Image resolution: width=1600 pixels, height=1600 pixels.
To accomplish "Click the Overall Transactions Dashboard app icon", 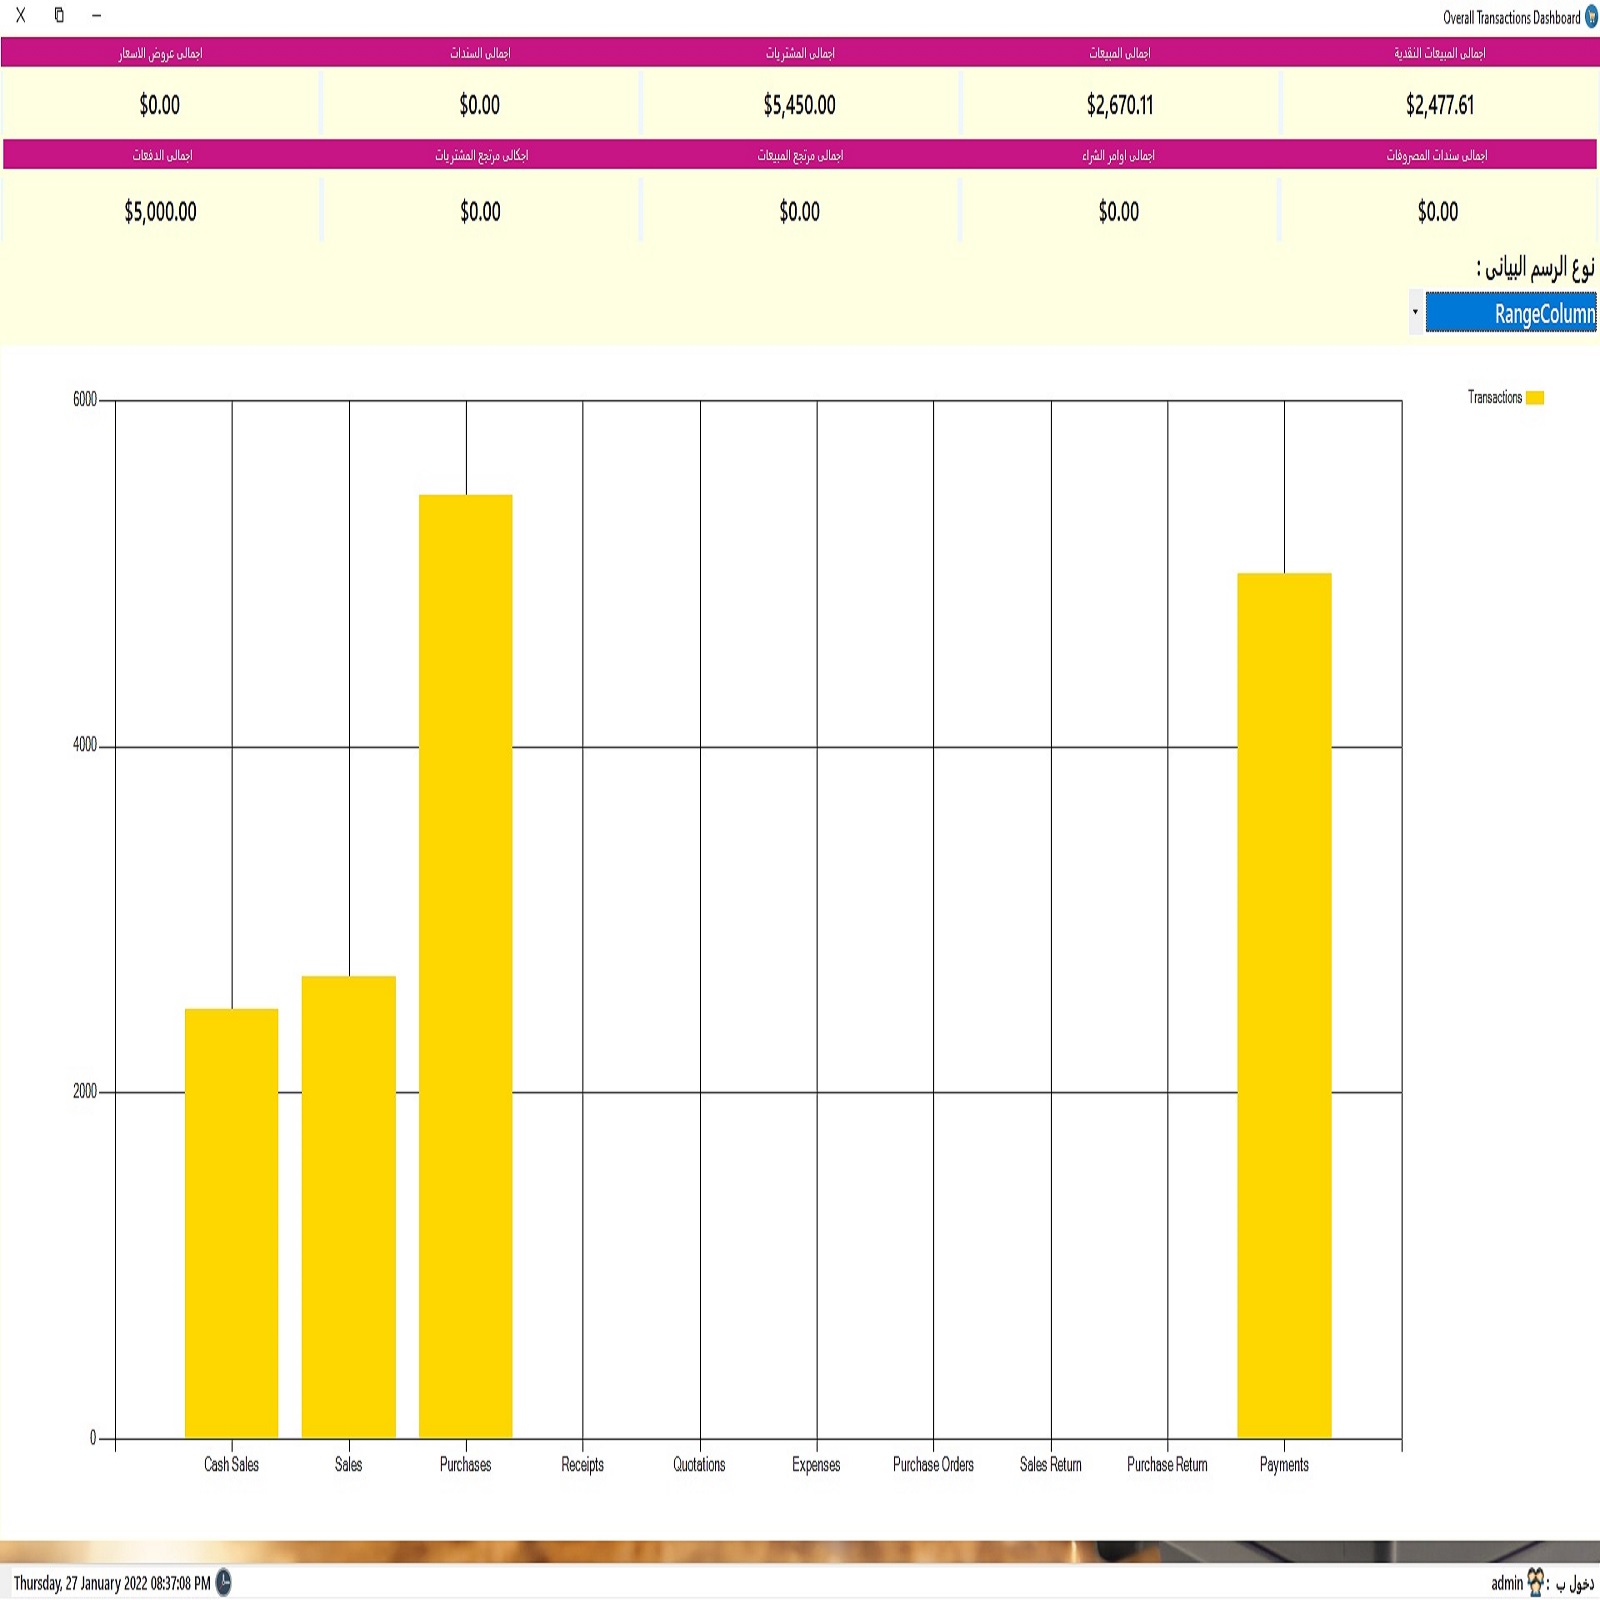I will click(x=1590, y=17).
